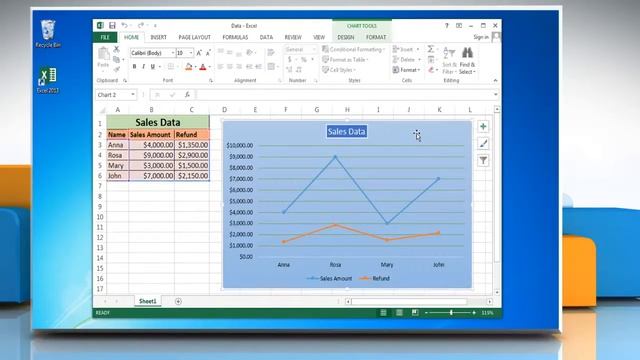Switch to the VIEW tab
This screenshot has width=640, height=360.
[x=319, y=37]
